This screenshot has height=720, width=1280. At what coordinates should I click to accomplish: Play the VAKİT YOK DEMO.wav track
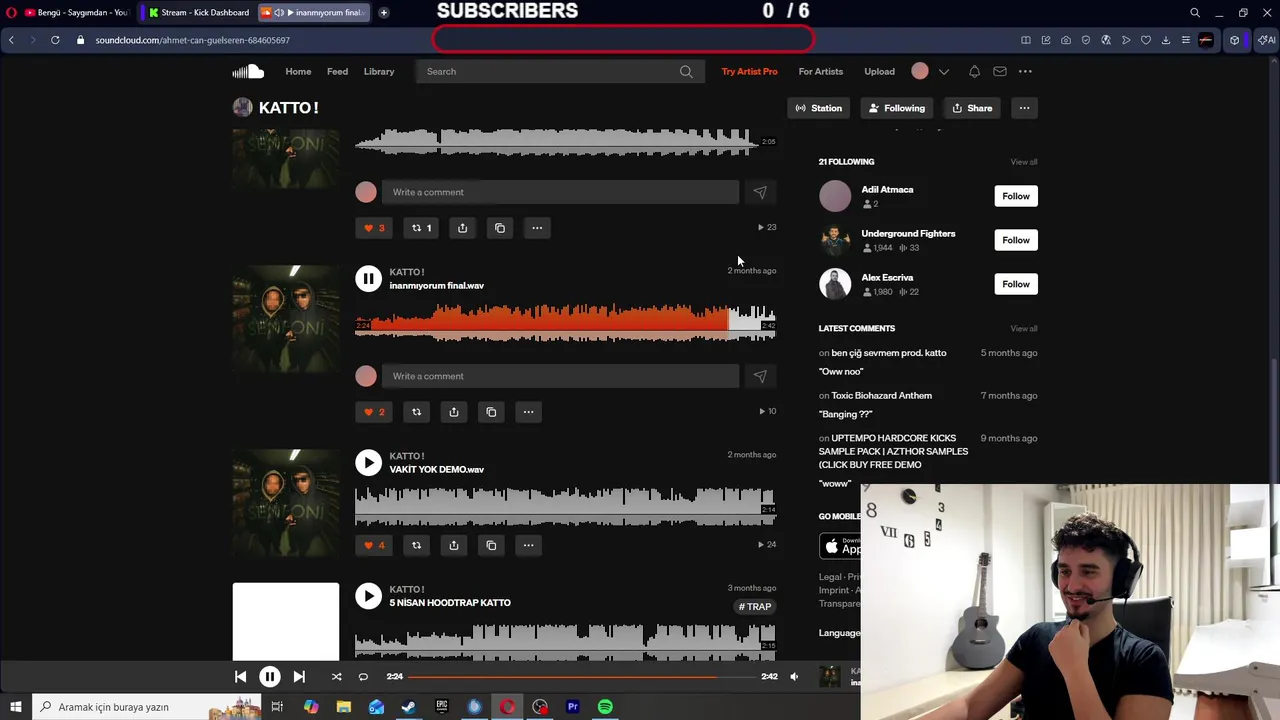click(368, 463)
